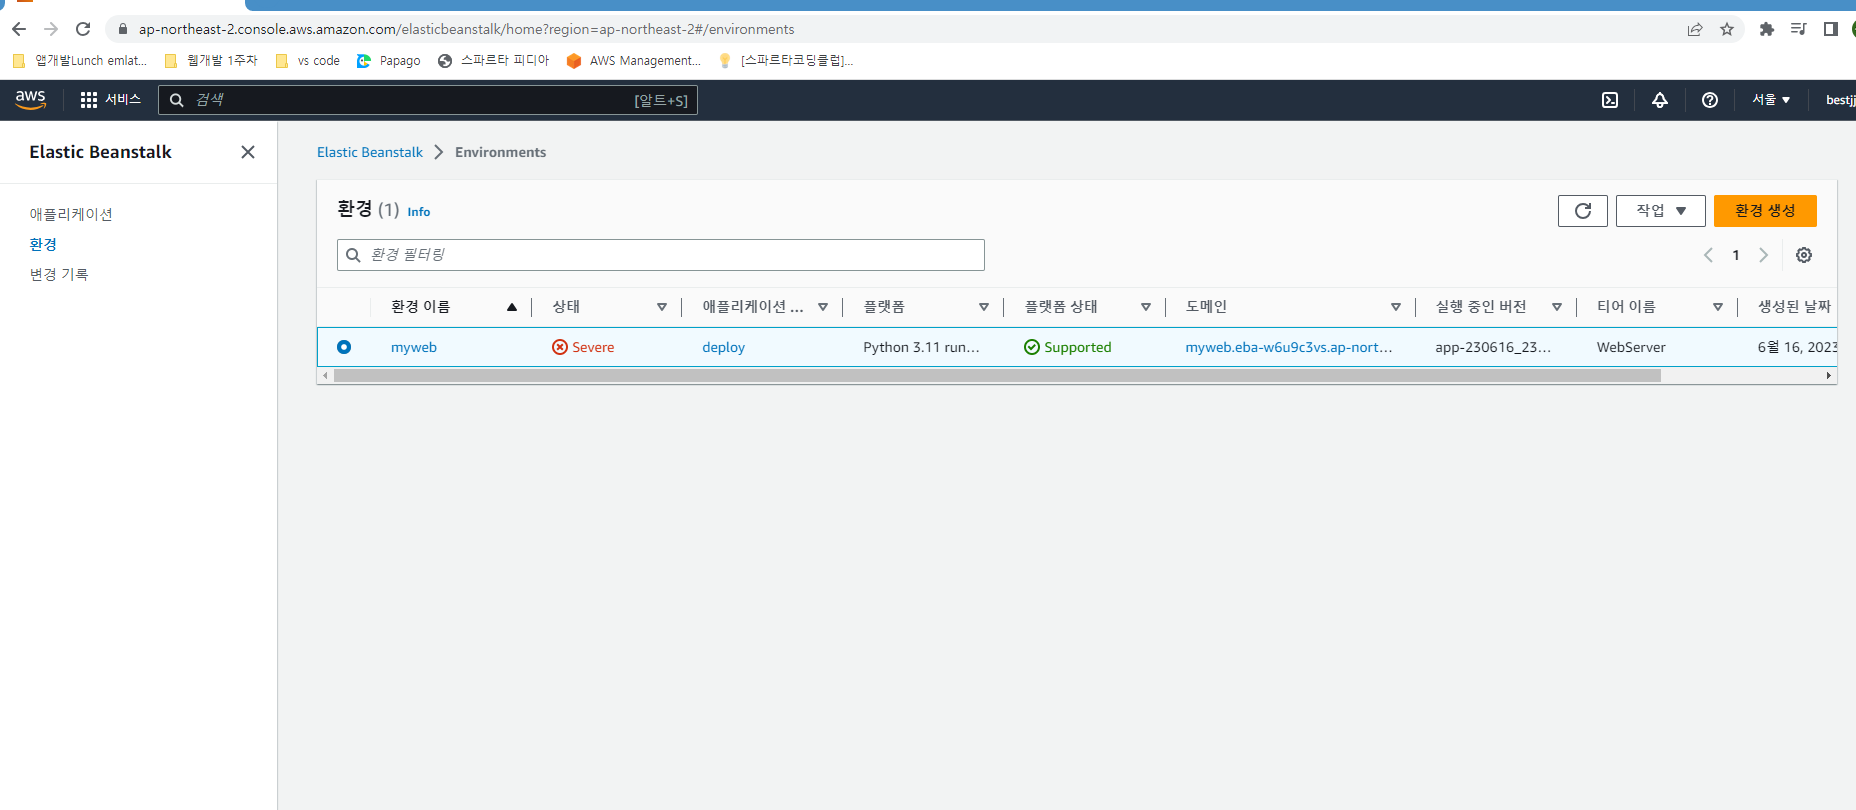
Task: Focus the AWS 검색 search box
Action: 428,100
